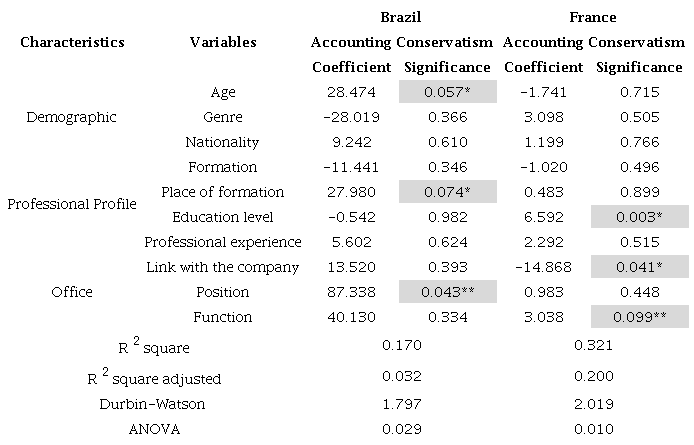The image size is (694, 445).
Task: Select the Professional experience variable label
Action: coord(222,242)
